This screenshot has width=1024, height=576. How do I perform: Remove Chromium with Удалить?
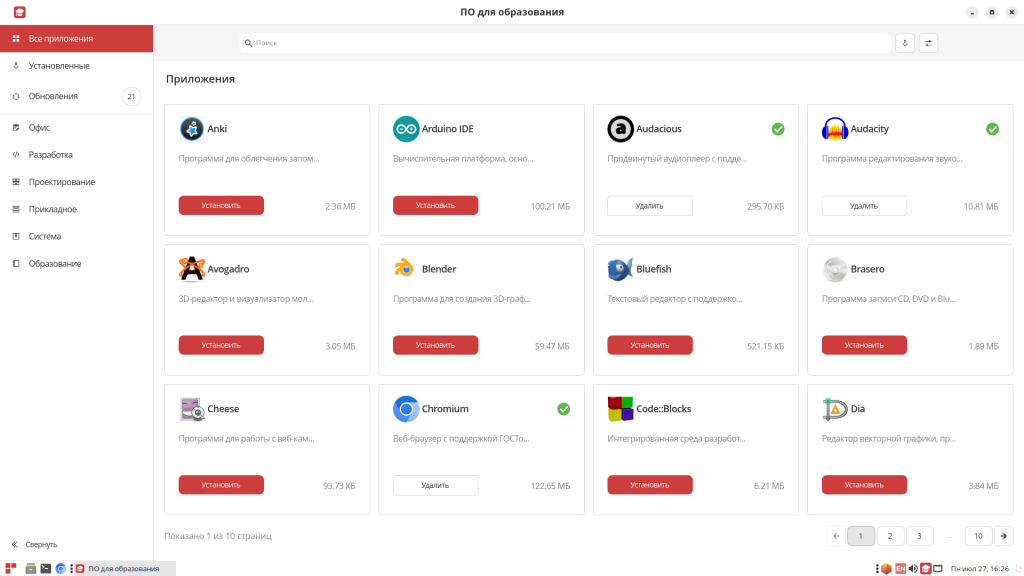coord(436,485)
